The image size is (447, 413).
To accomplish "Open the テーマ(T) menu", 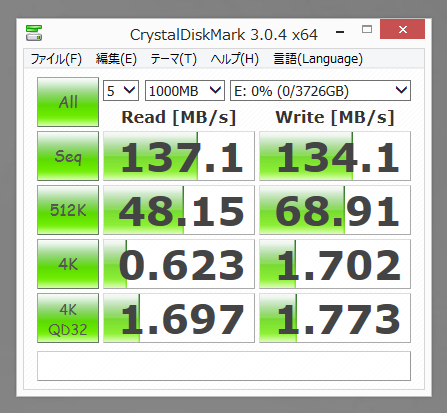I will point(173,59).
